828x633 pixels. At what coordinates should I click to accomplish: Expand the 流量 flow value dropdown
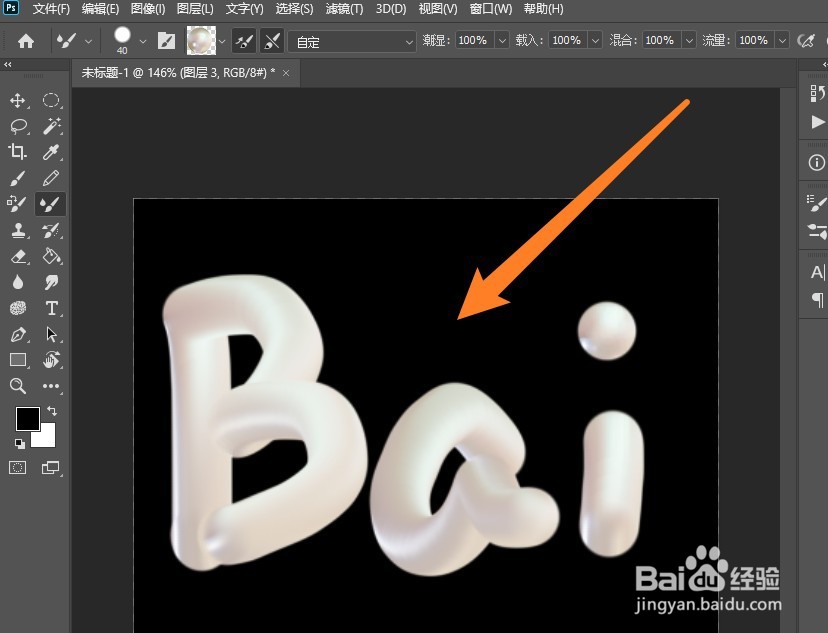[x=783, y=40]
